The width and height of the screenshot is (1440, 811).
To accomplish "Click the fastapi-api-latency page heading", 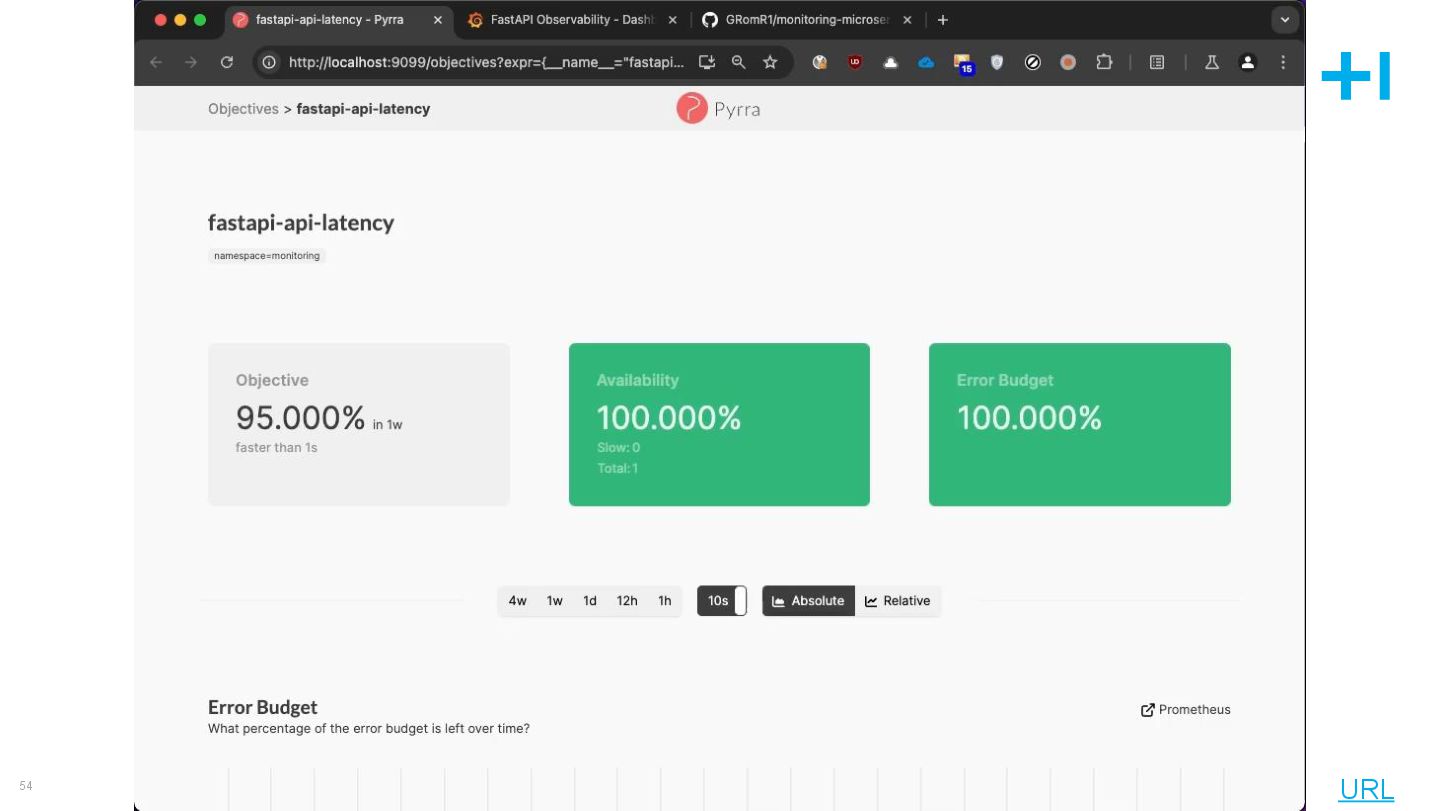I will 301,223.
